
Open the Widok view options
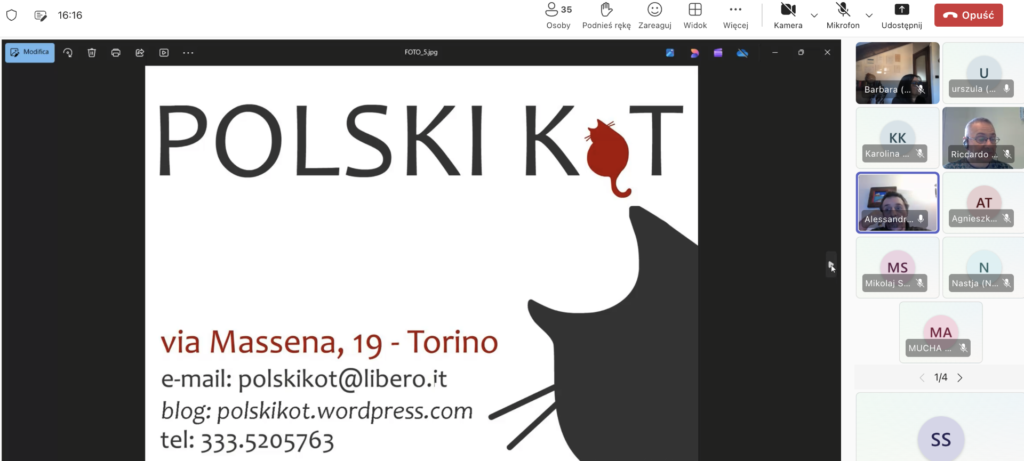[x=695, y=15]
